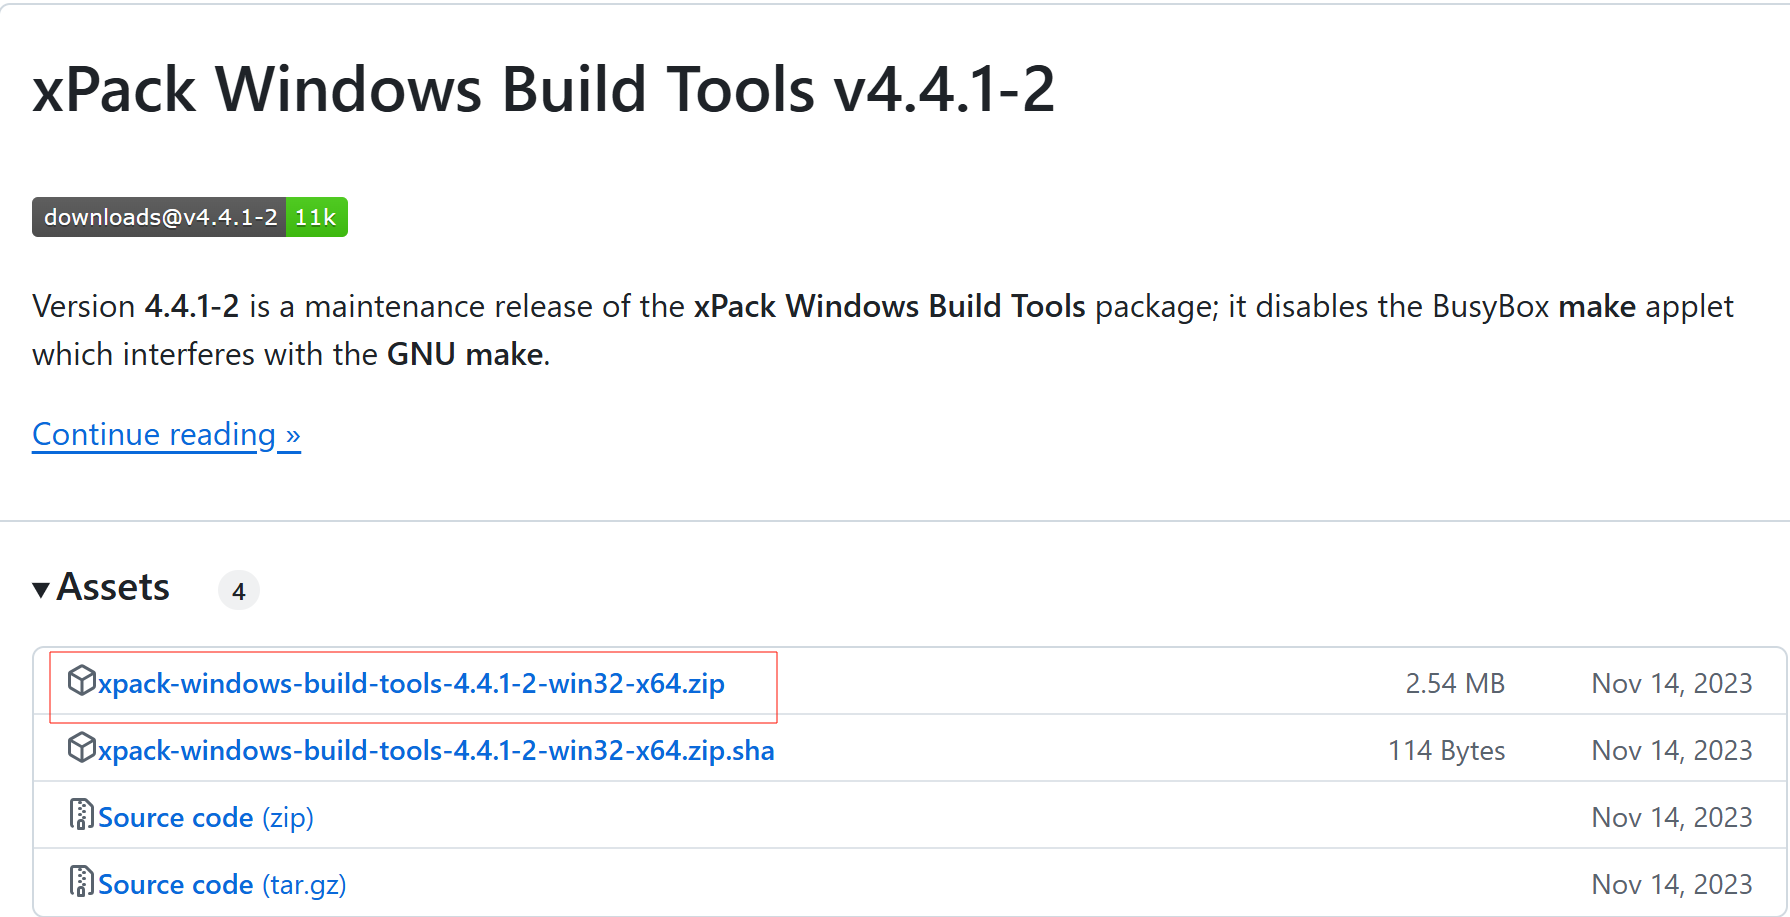
Task: Click the 2.54 MB file size
Action: click(x=1455, y=684)
